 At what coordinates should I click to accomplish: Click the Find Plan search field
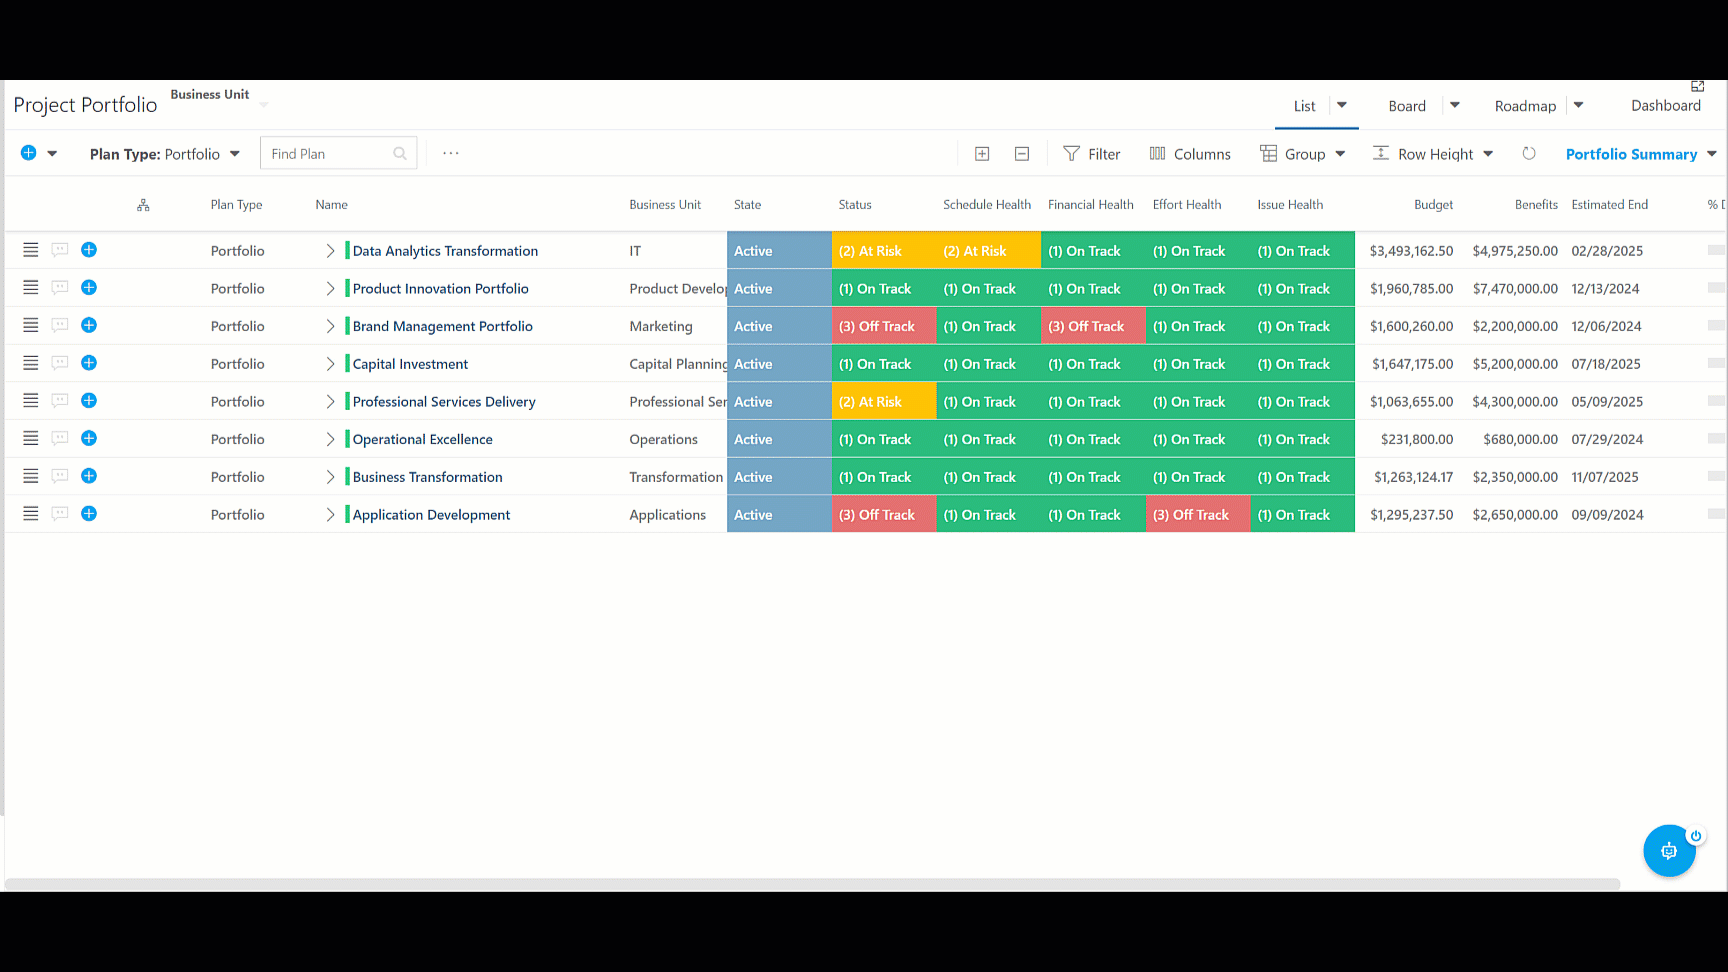pos(339,153)
